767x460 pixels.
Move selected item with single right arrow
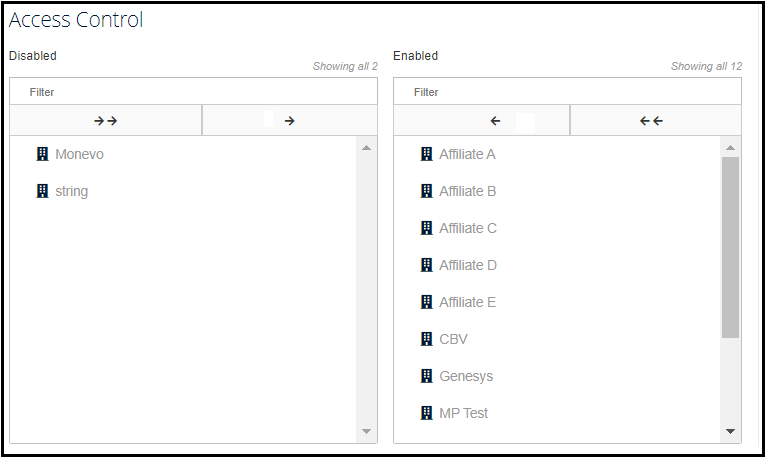click(x=290, y=120)
